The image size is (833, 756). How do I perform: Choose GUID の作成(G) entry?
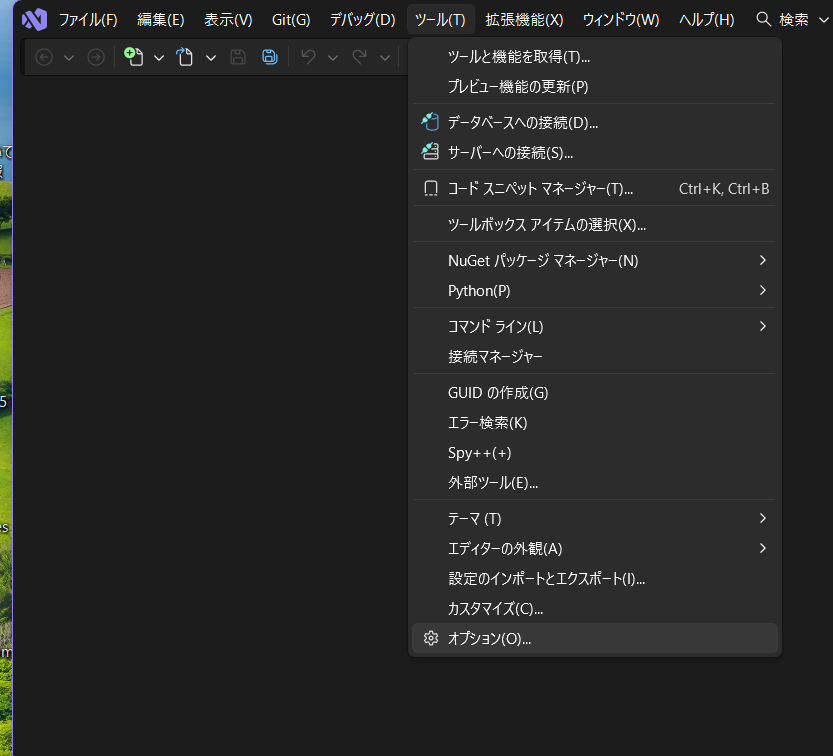point(594,393)
